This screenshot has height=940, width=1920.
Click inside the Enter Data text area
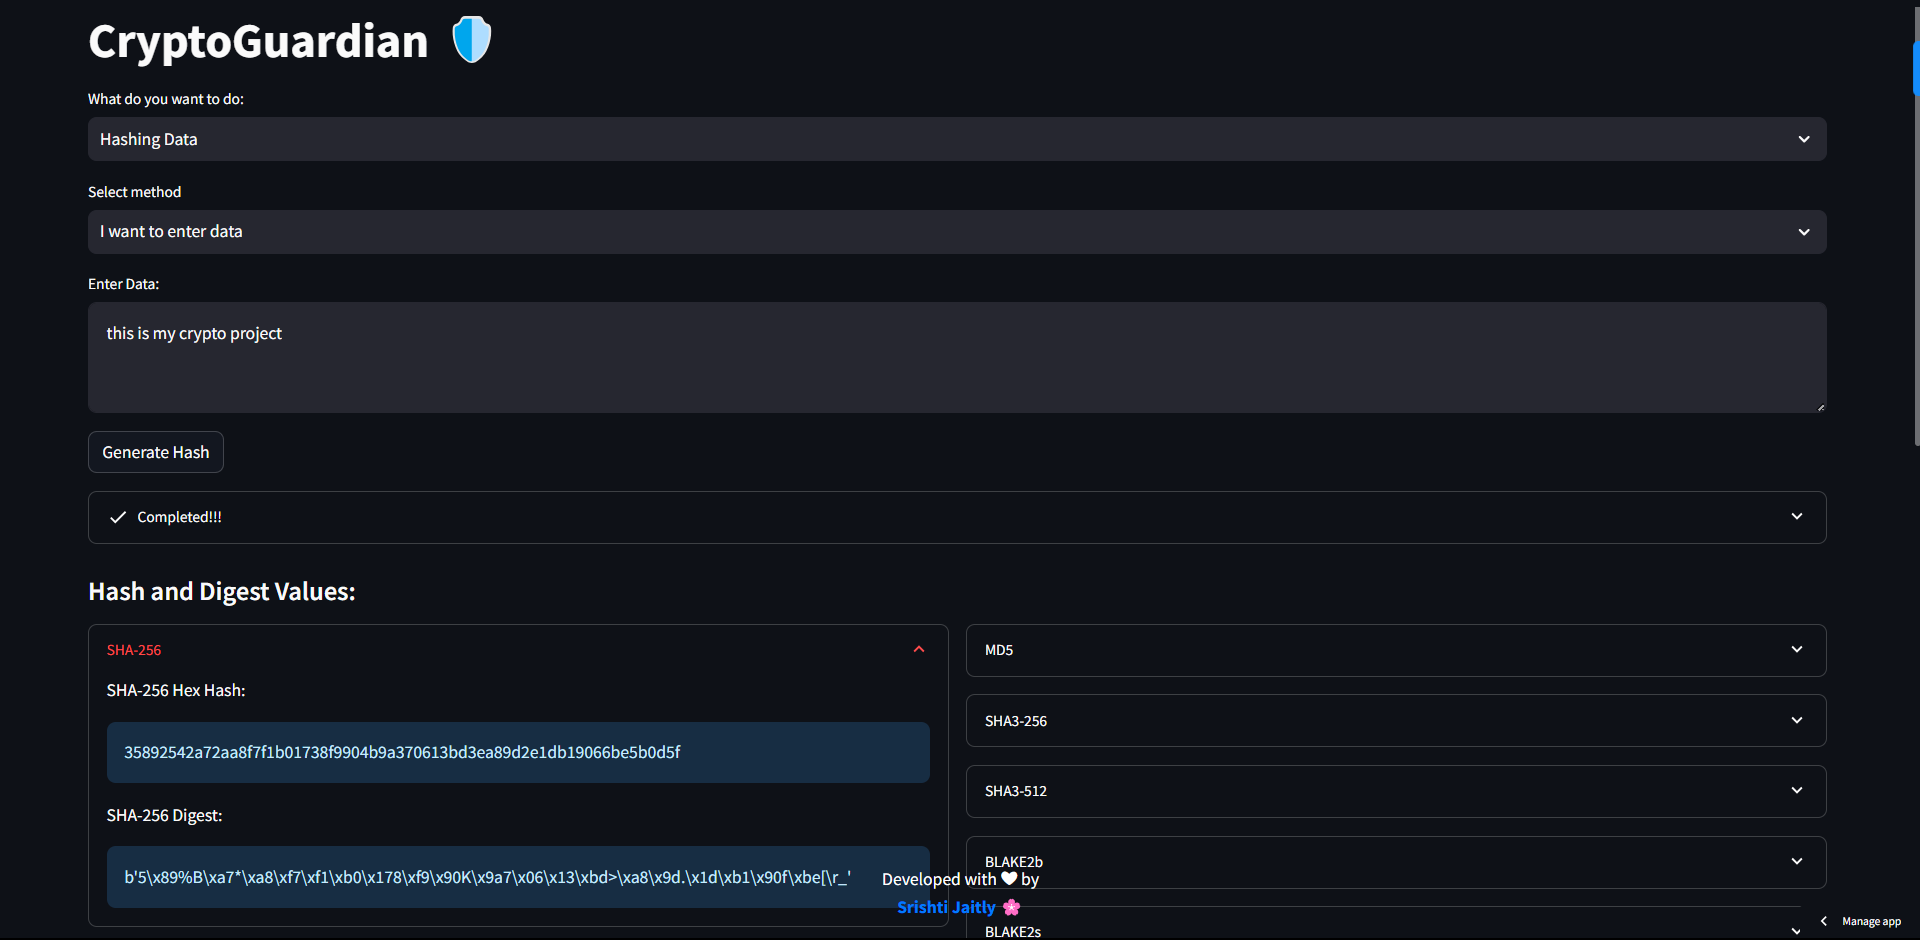coord(957,358)
